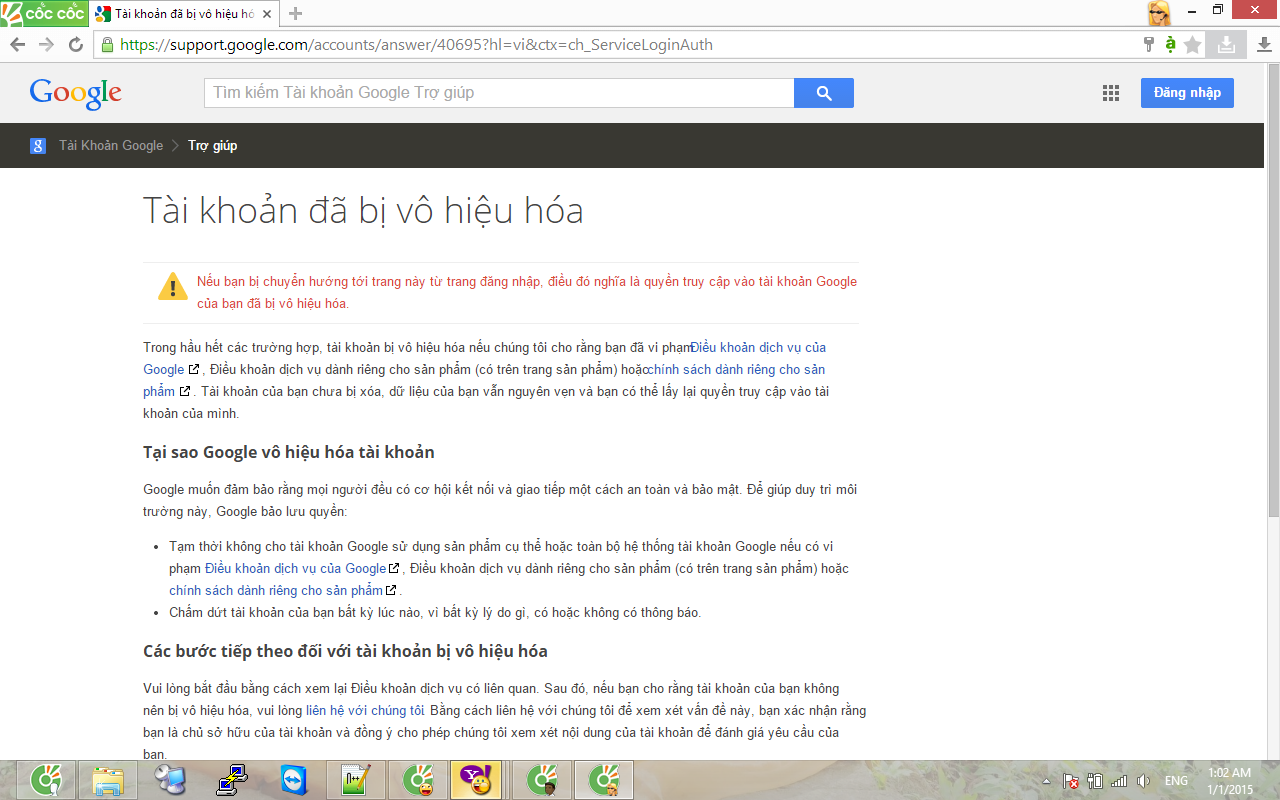Open the clock showing 1:02 AM

click(x=1230, y=781)
